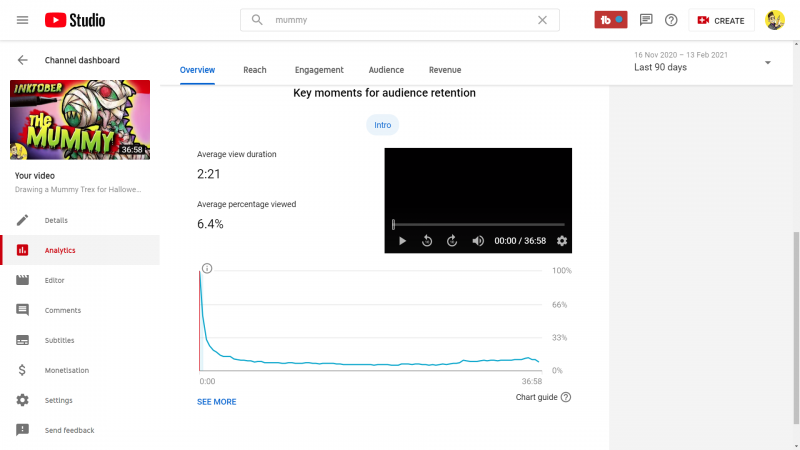Open the feedback messages icon in header
This screenshot has height=450, width=800.
click(x=646, y=20)
